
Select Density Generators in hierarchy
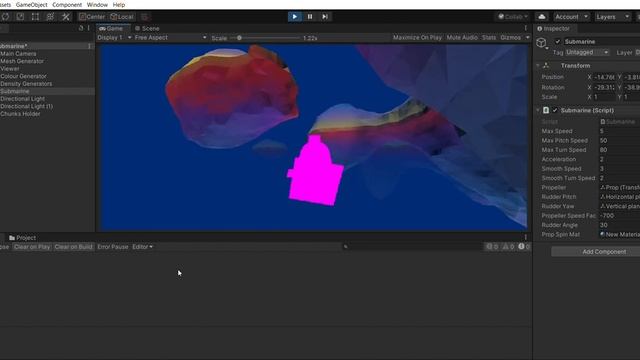click(x=26, y=84)
